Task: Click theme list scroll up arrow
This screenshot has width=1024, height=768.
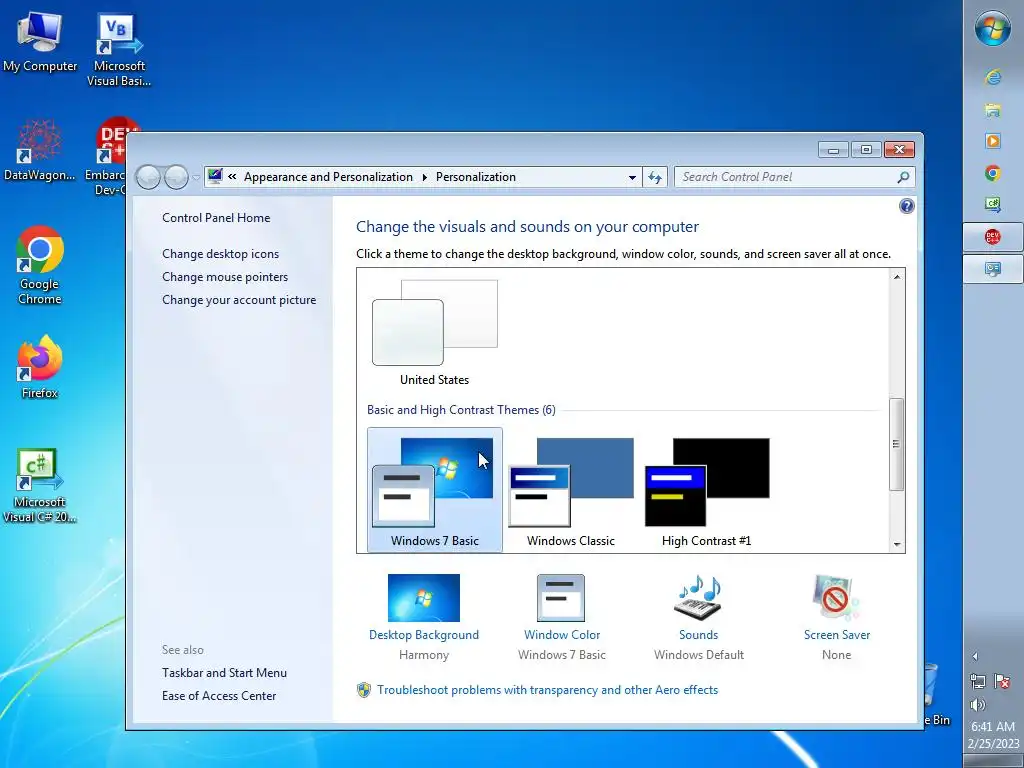Action: (897, 277)
